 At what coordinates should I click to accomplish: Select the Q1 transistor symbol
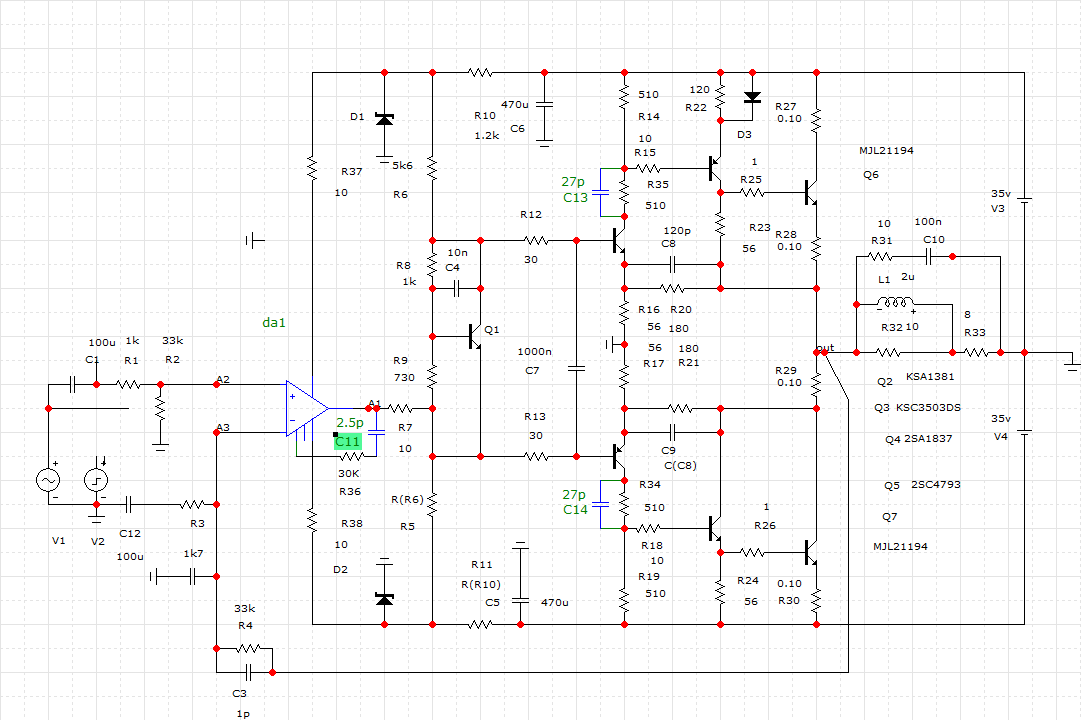pos(474,337)
